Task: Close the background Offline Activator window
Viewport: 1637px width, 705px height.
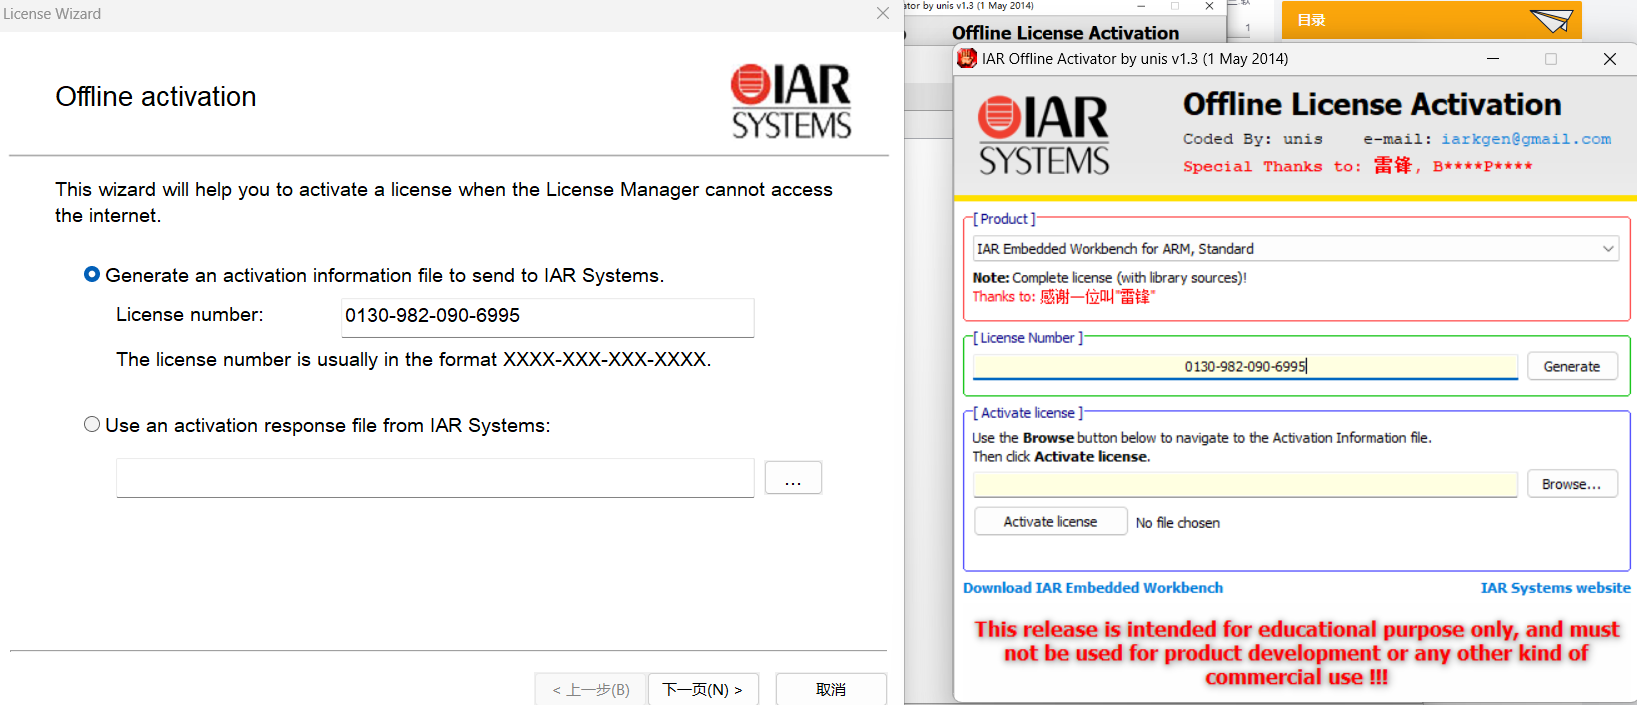Action: coord(1209,6)
